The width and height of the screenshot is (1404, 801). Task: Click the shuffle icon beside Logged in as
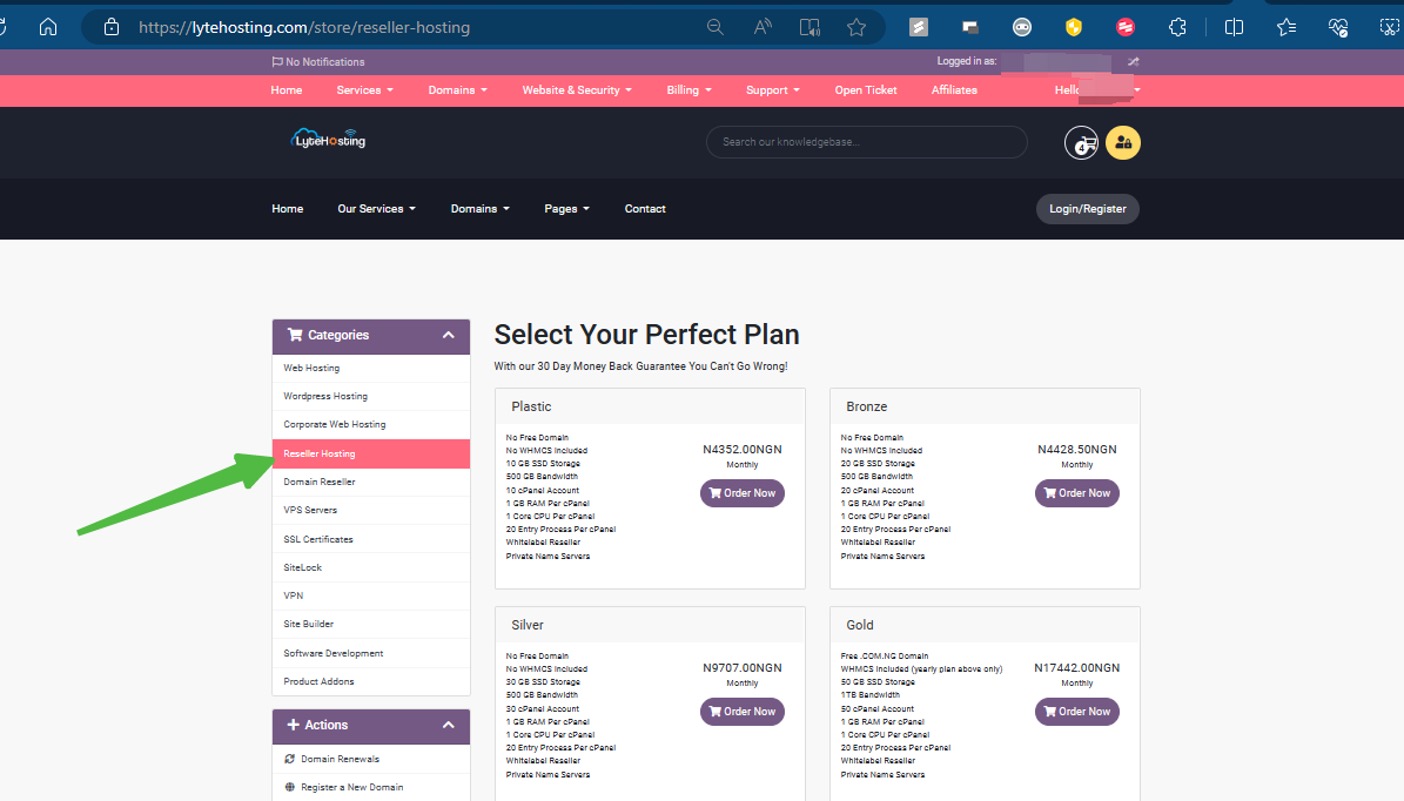coord(1133,61)
